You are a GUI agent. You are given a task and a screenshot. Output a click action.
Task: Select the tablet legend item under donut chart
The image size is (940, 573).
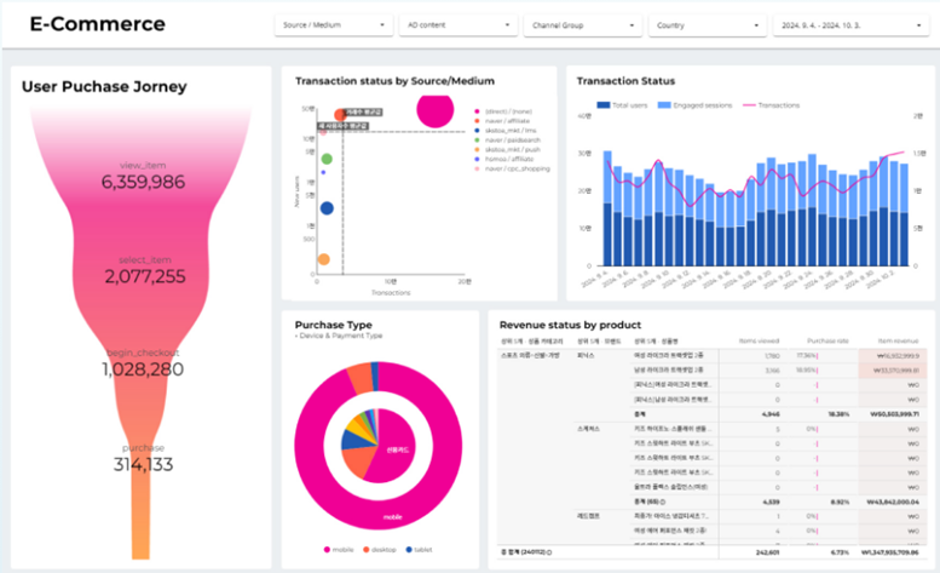pos(419,550)
